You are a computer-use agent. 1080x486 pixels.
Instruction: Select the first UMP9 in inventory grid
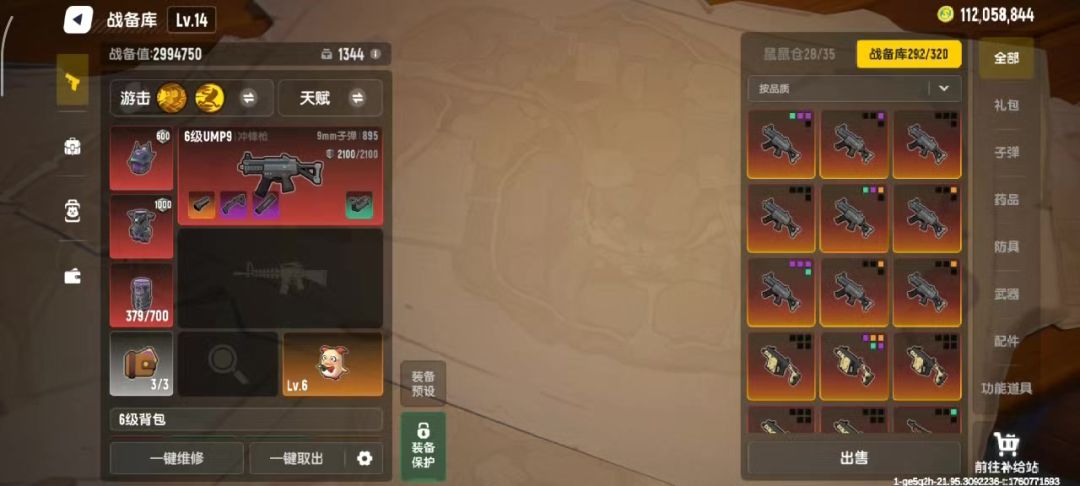coord(781,145)
